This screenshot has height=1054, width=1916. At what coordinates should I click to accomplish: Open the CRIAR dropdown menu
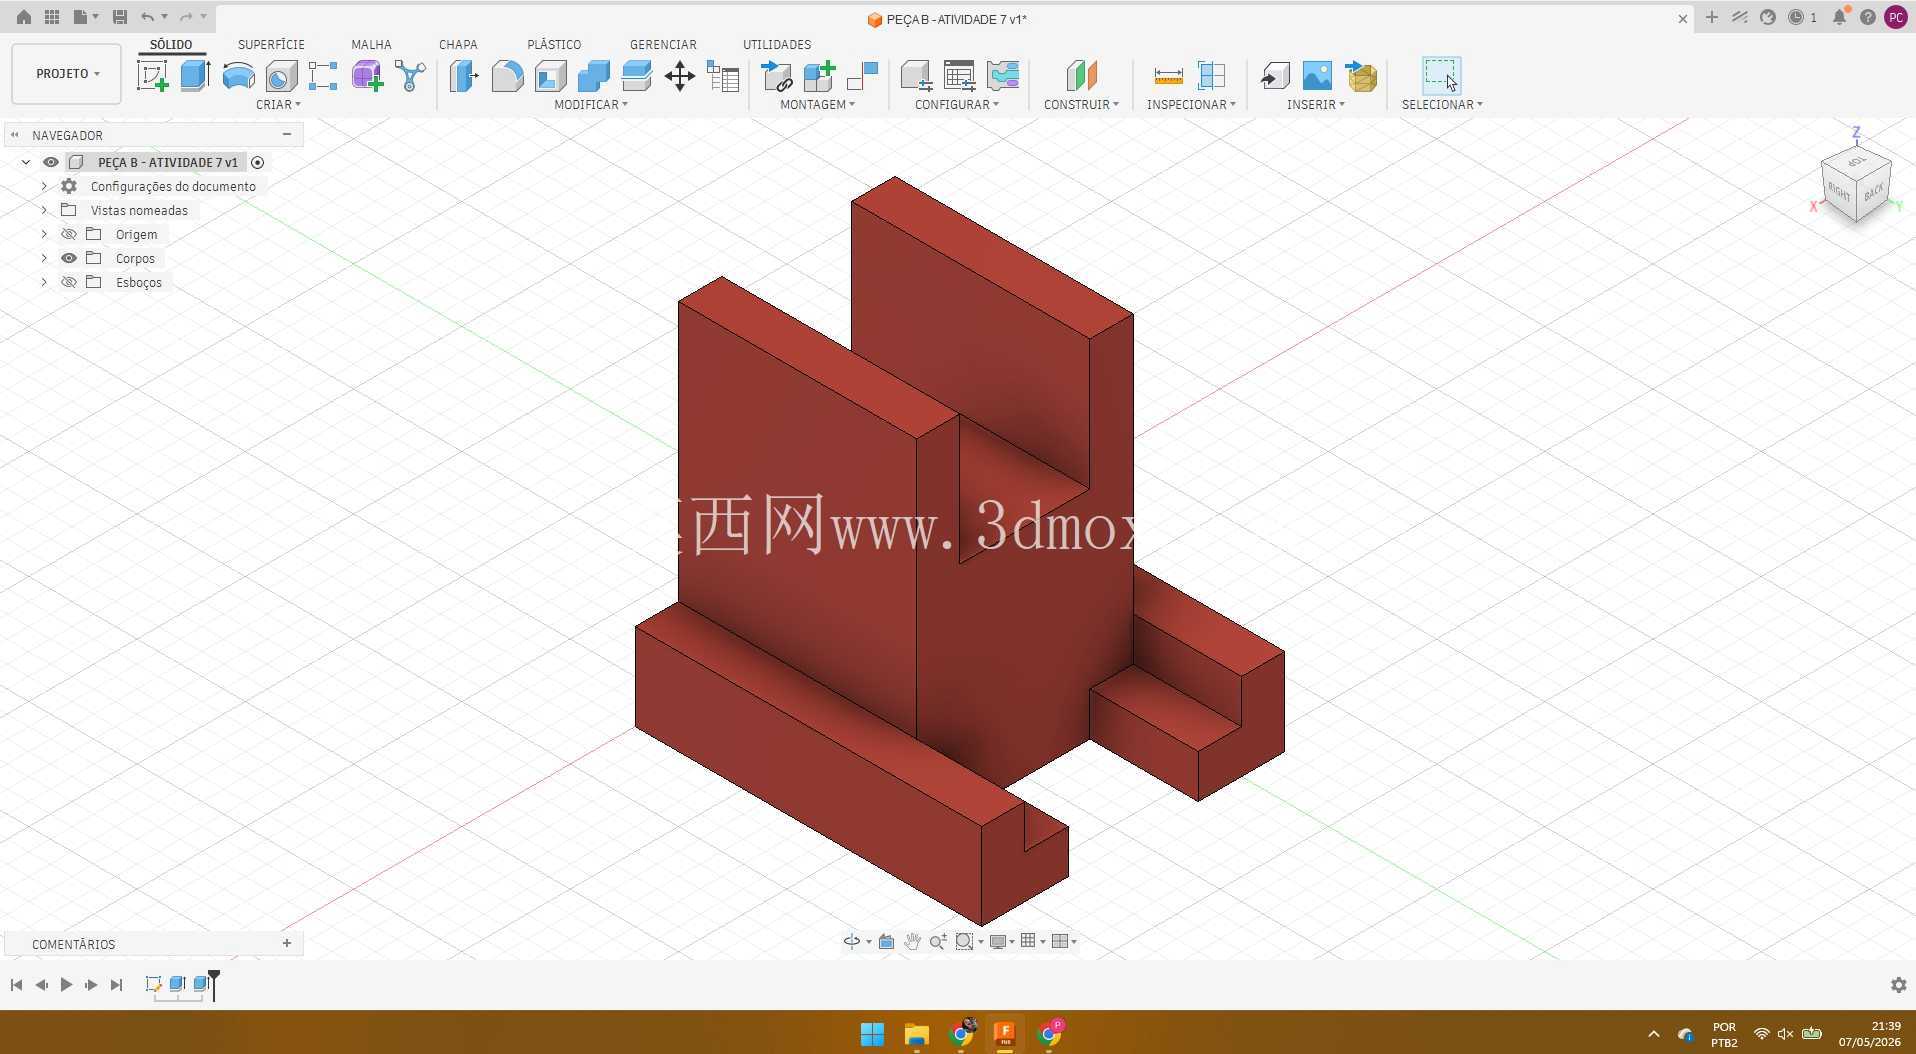click(x=278, y=104)
